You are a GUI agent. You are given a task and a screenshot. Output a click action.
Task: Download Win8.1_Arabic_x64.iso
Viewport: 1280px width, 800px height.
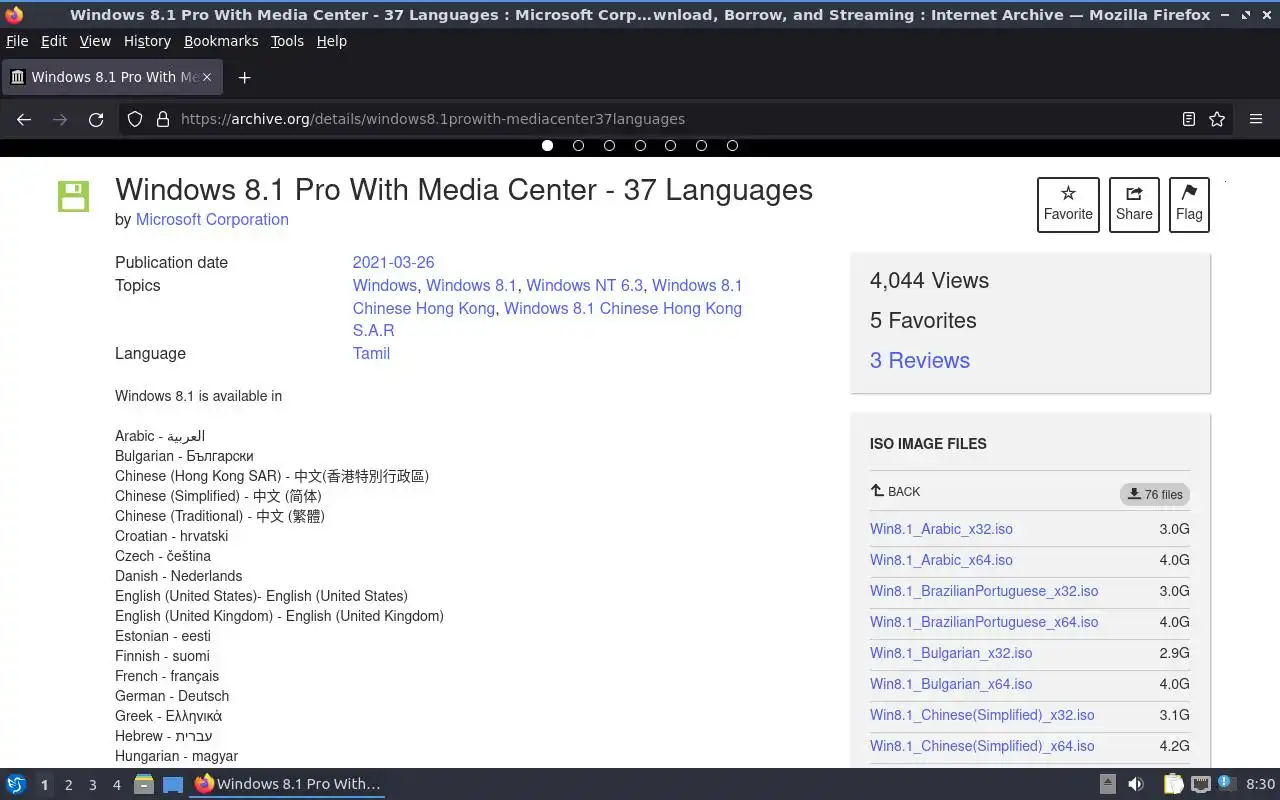pyautogui.click(x=941, y=560)
